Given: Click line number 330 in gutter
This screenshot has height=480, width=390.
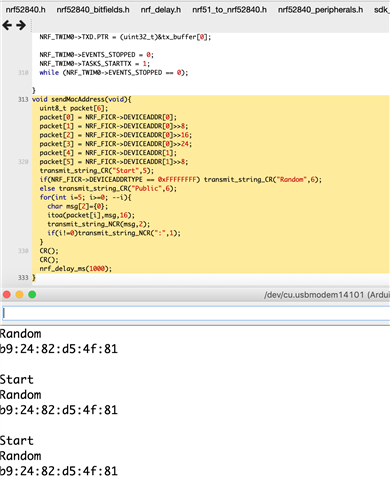Looking at the screenshot, I should coord(23,251).
